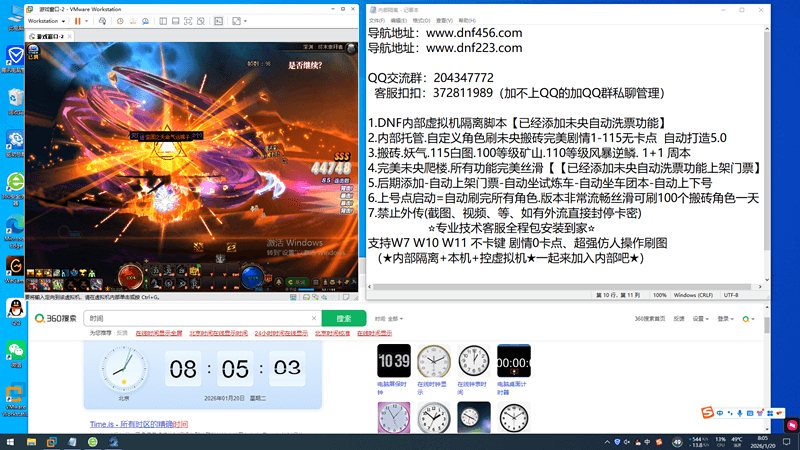Open the Workstation dropdown menu

46,20
